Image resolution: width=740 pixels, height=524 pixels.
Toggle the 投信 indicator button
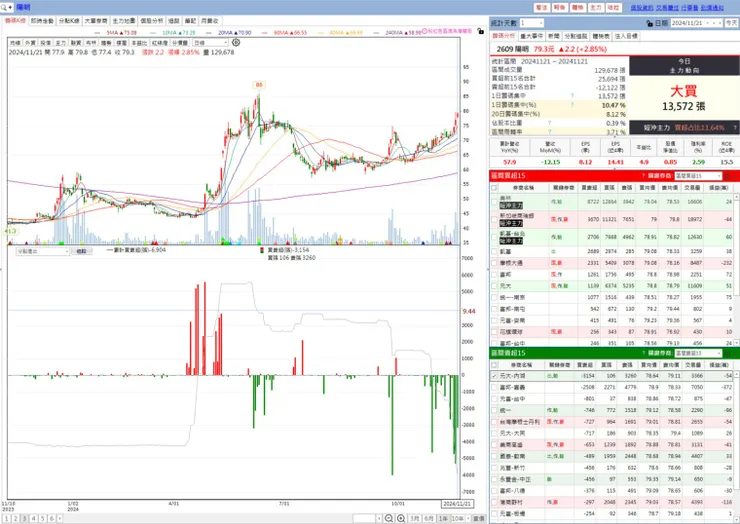45,42
